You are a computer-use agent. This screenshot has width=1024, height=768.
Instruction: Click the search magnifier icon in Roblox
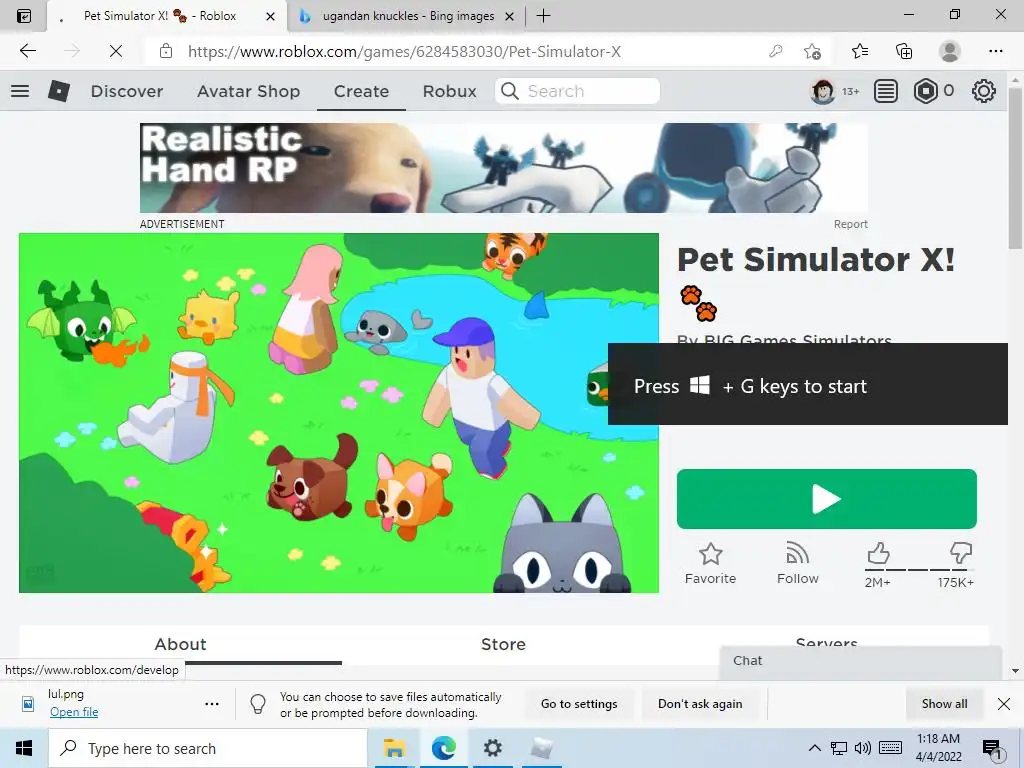(510, 91)
